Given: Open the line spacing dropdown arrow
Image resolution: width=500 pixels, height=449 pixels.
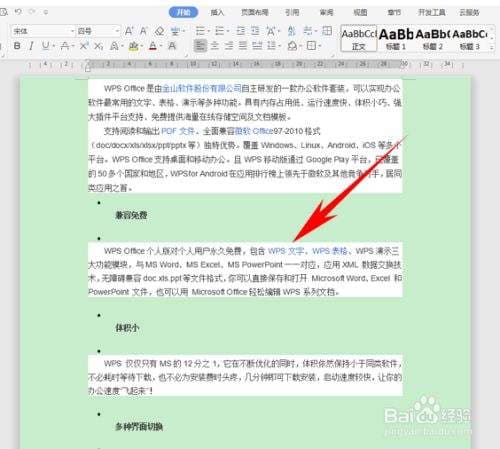Looking at the screenshot, I should point(280,46).
